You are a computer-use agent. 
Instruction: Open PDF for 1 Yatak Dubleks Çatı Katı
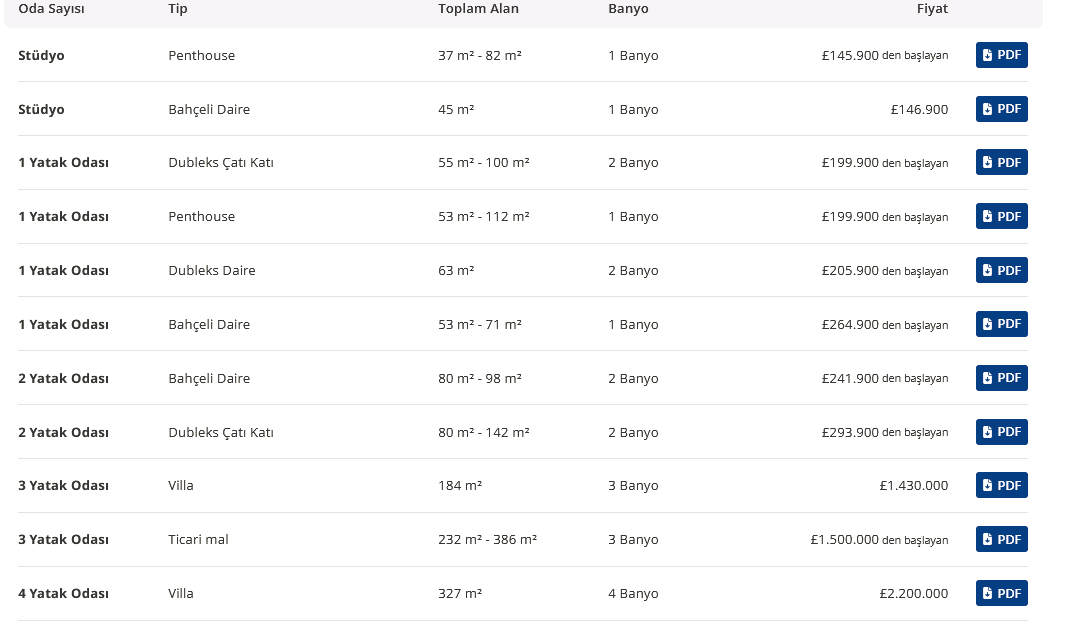(1001, 162)
